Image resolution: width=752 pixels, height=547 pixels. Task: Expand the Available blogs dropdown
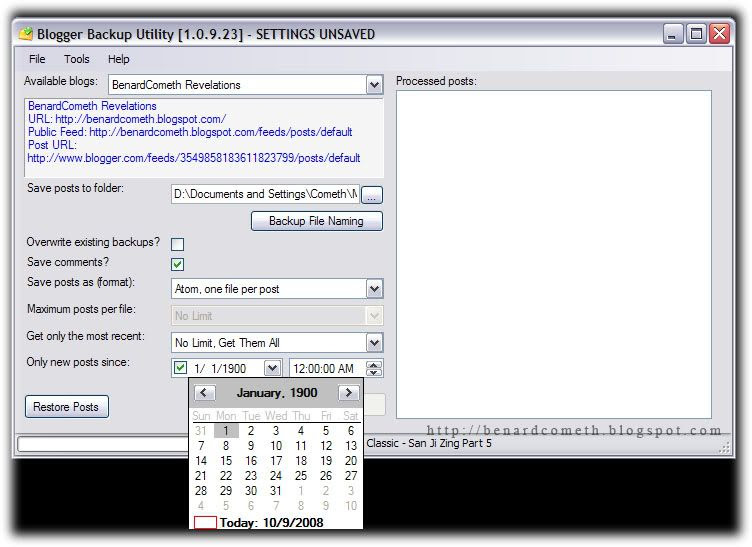(374, 85)
